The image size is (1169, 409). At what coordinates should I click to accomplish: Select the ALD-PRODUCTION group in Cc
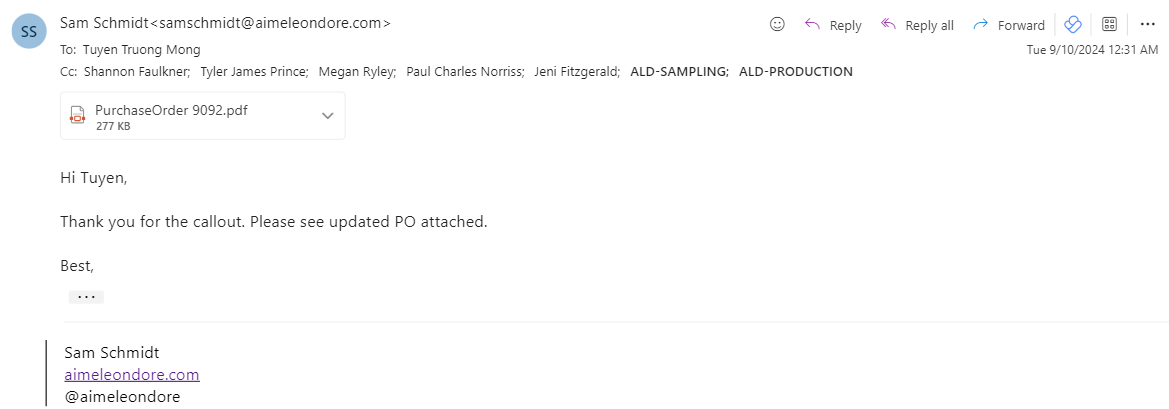pos(795,72)
